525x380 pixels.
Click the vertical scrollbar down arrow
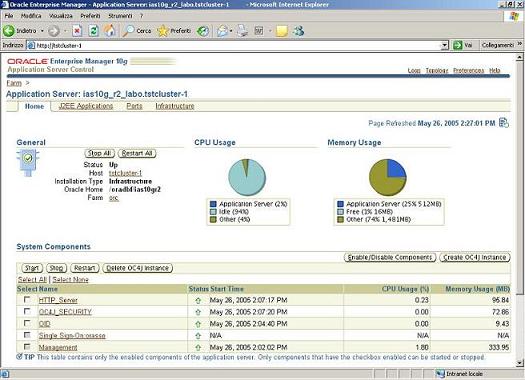[520, 363]
